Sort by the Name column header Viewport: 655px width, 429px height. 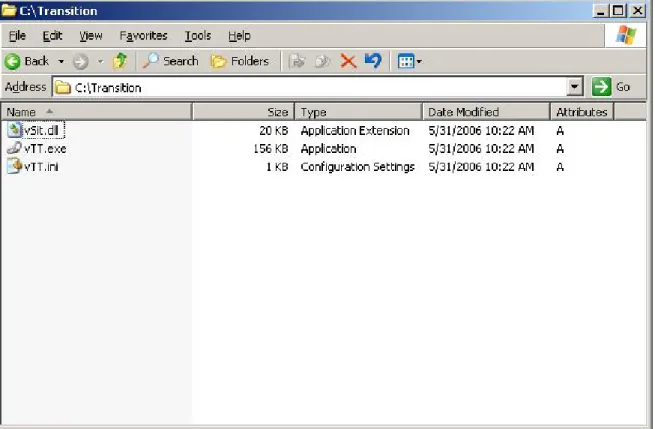pyautogui.click(x=97, y=112)
